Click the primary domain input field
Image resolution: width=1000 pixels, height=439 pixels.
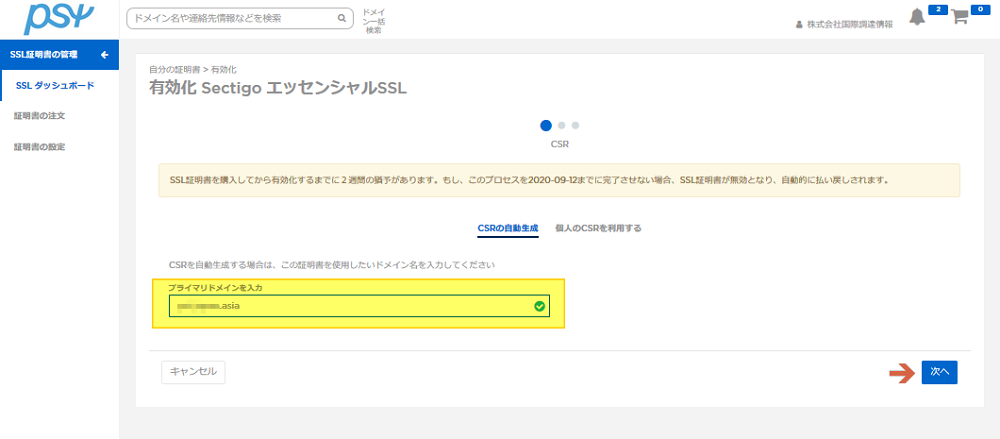(359, 306)
